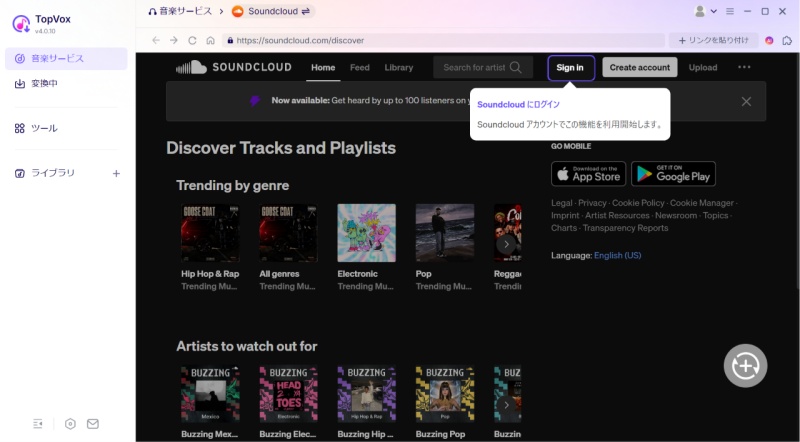Open the Buzzing Hip Hop thumbnail

point(366,394)
